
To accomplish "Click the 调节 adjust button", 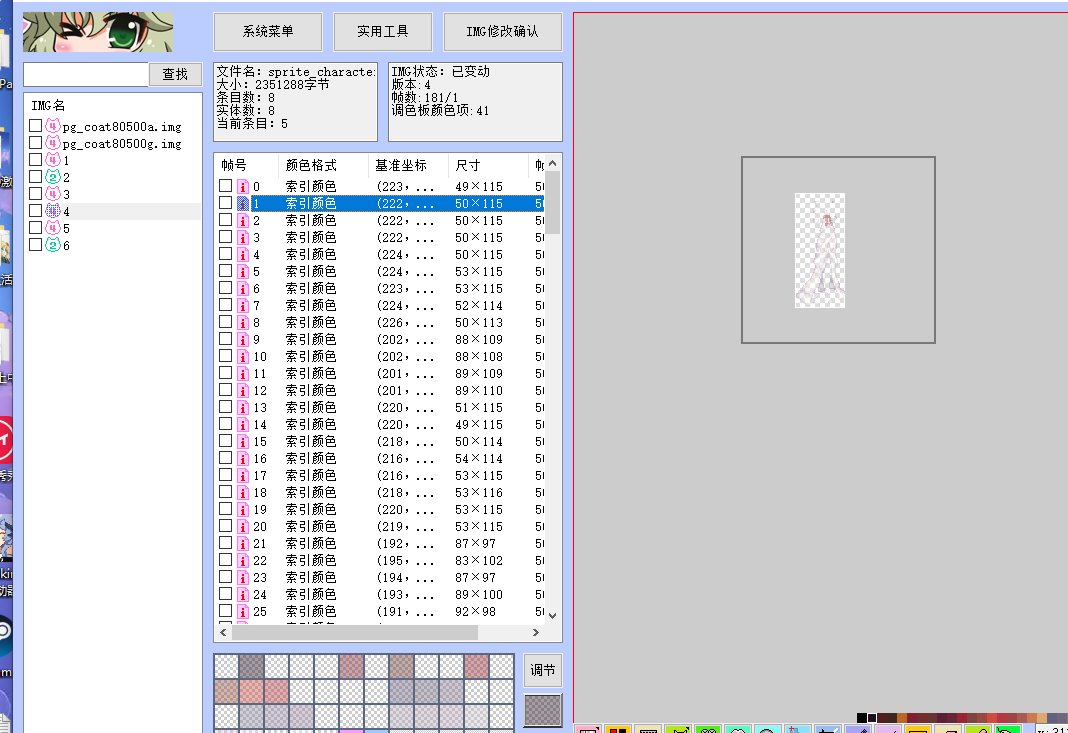I will [x=543, y=670].
